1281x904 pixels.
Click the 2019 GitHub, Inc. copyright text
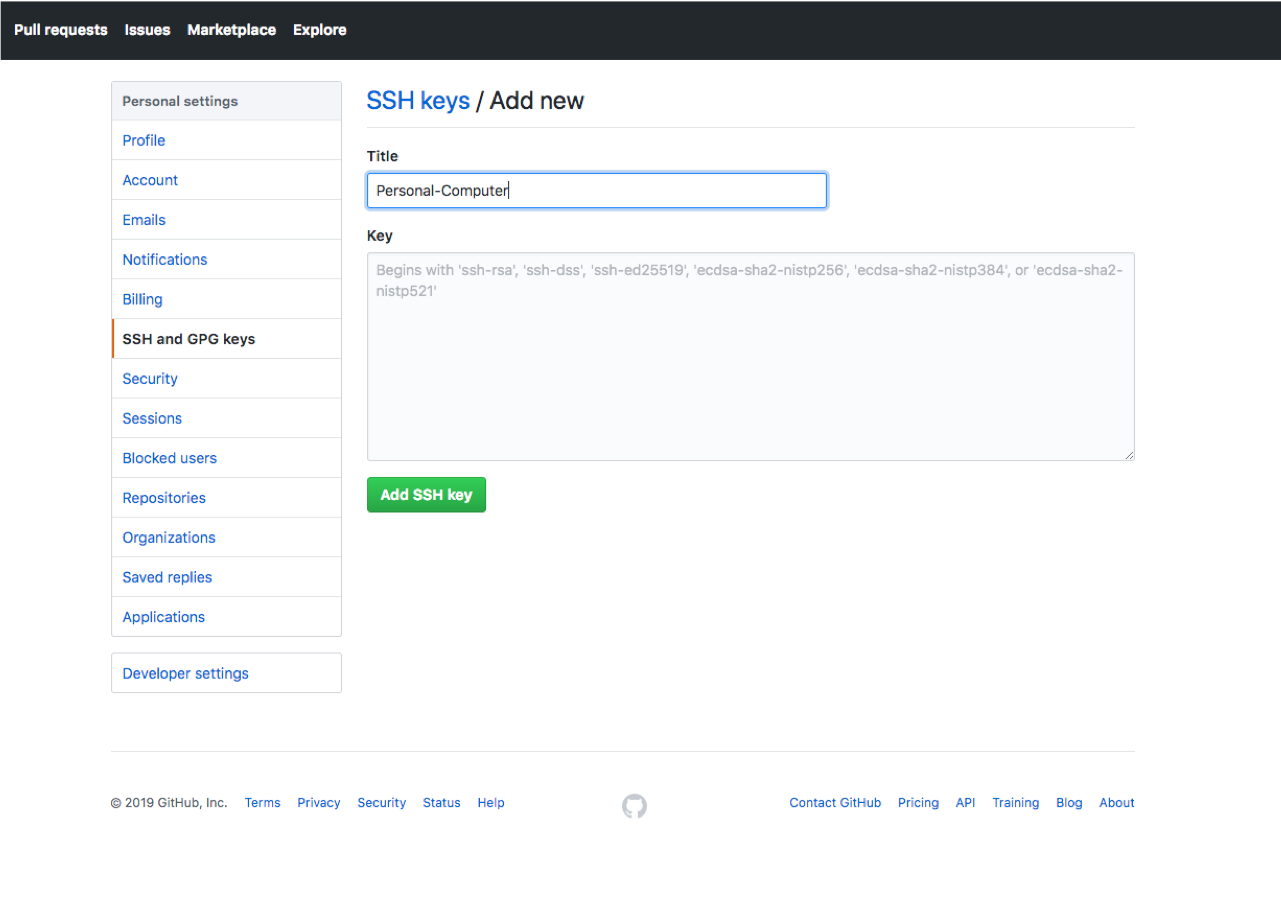(x=169, y=803)
